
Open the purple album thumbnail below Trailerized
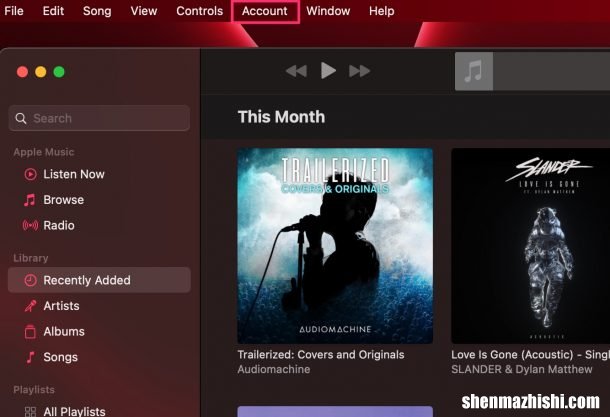335,412
